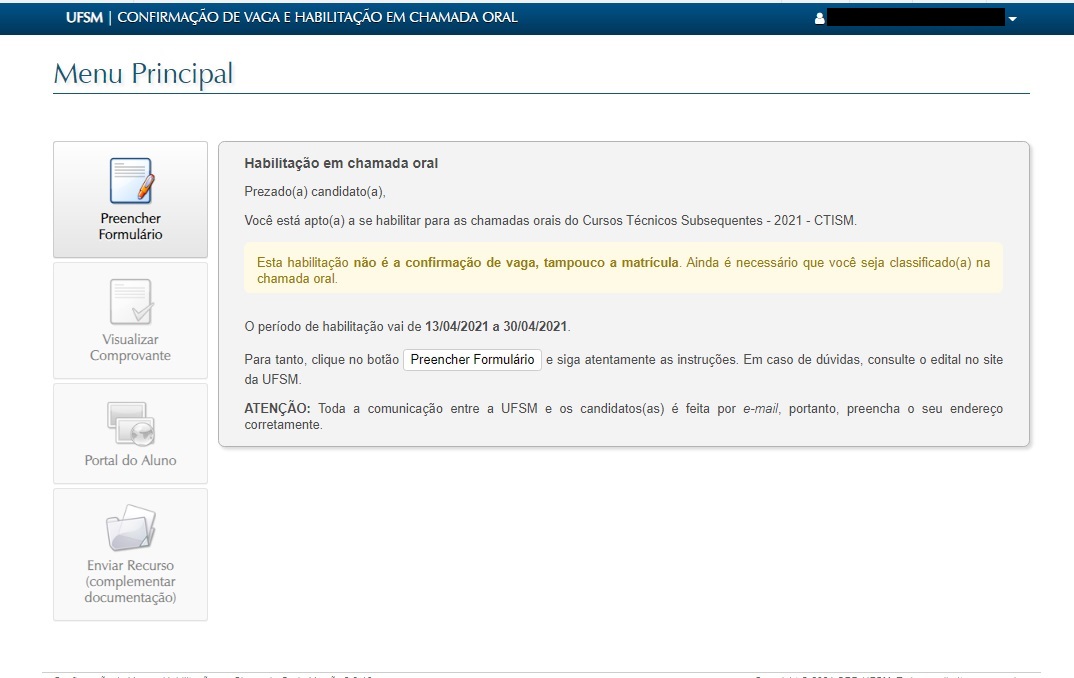Choose the "Portal do Aluno" sidebar label
The image size is (1074, 678).
pyautogui.click(x=130, y=460)
